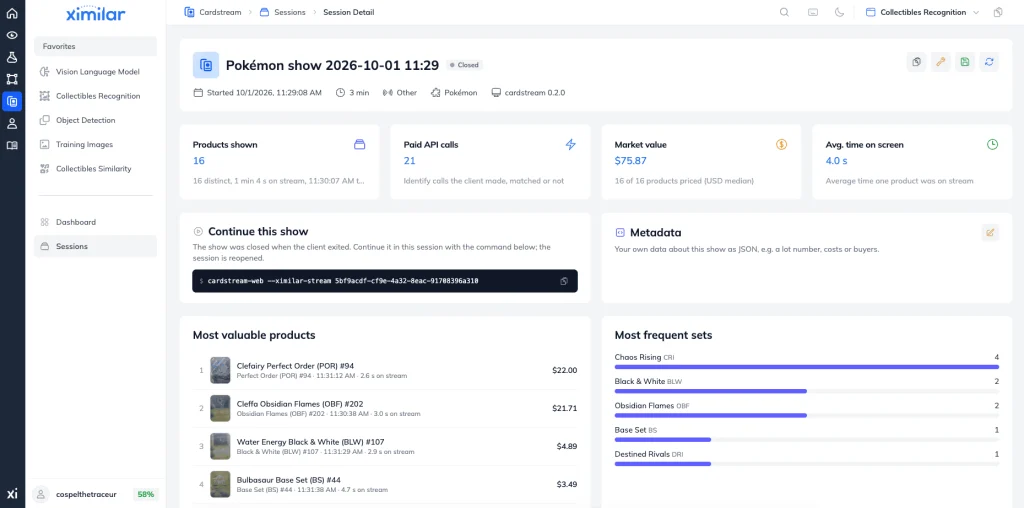Toggle dark mode moon icon

tap(839, 12)
